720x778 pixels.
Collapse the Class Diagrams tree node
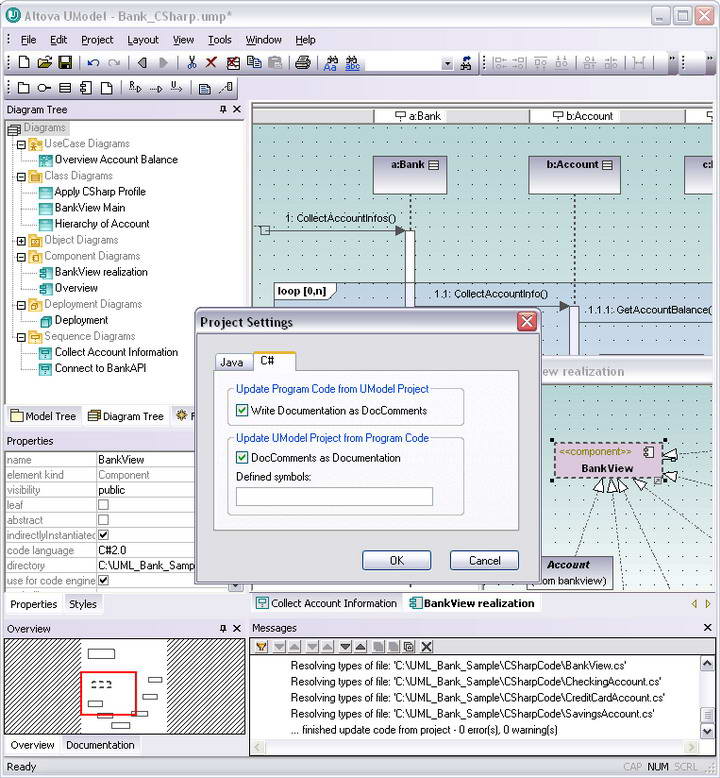point(21,177)
